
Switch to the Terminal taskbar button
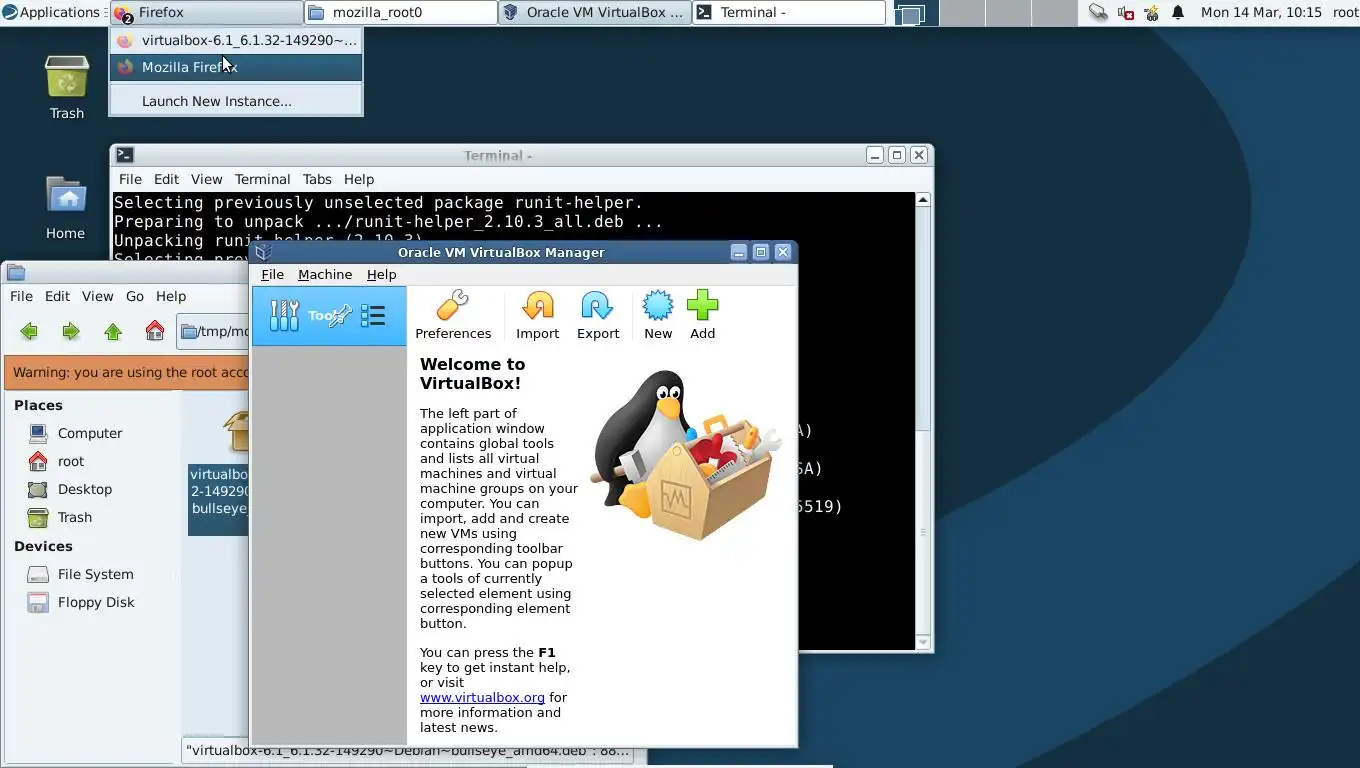click(789, 13)
